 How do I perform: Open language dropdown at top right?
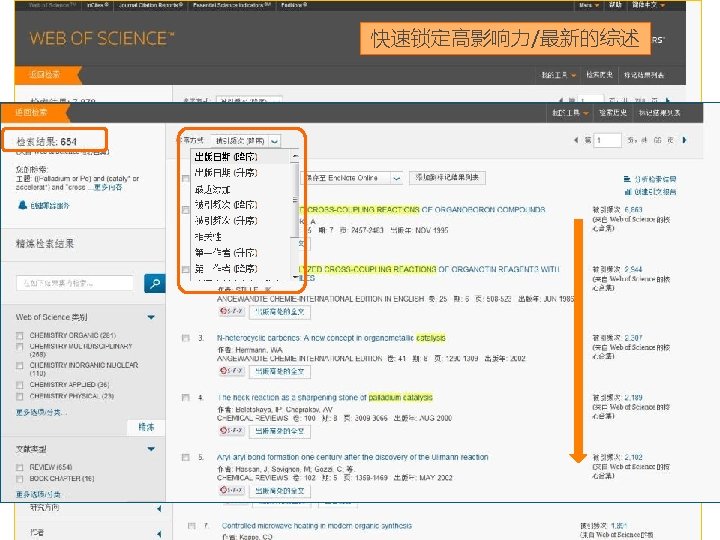(x=649, y=5)
